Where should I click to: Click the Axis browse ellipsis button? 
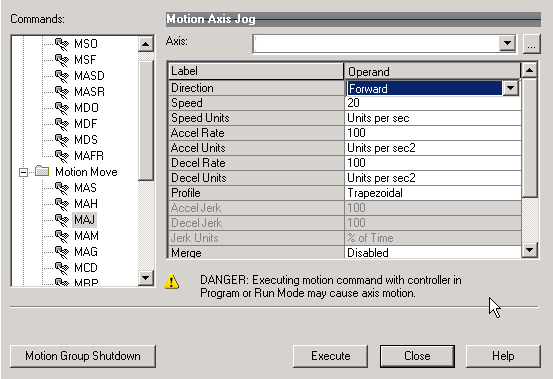pyautogui.click(x=531, y=44)
